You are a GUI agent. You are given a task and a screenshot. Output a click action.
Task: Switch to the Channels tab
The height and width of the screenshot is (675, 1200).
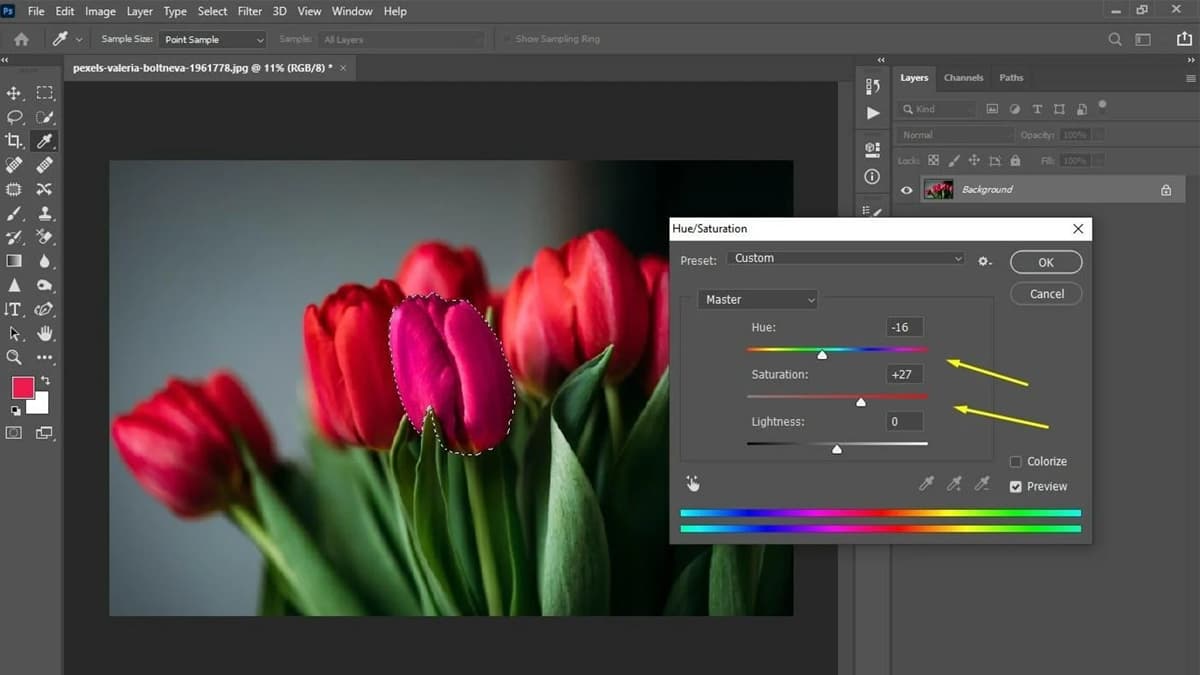pos(963,78)
